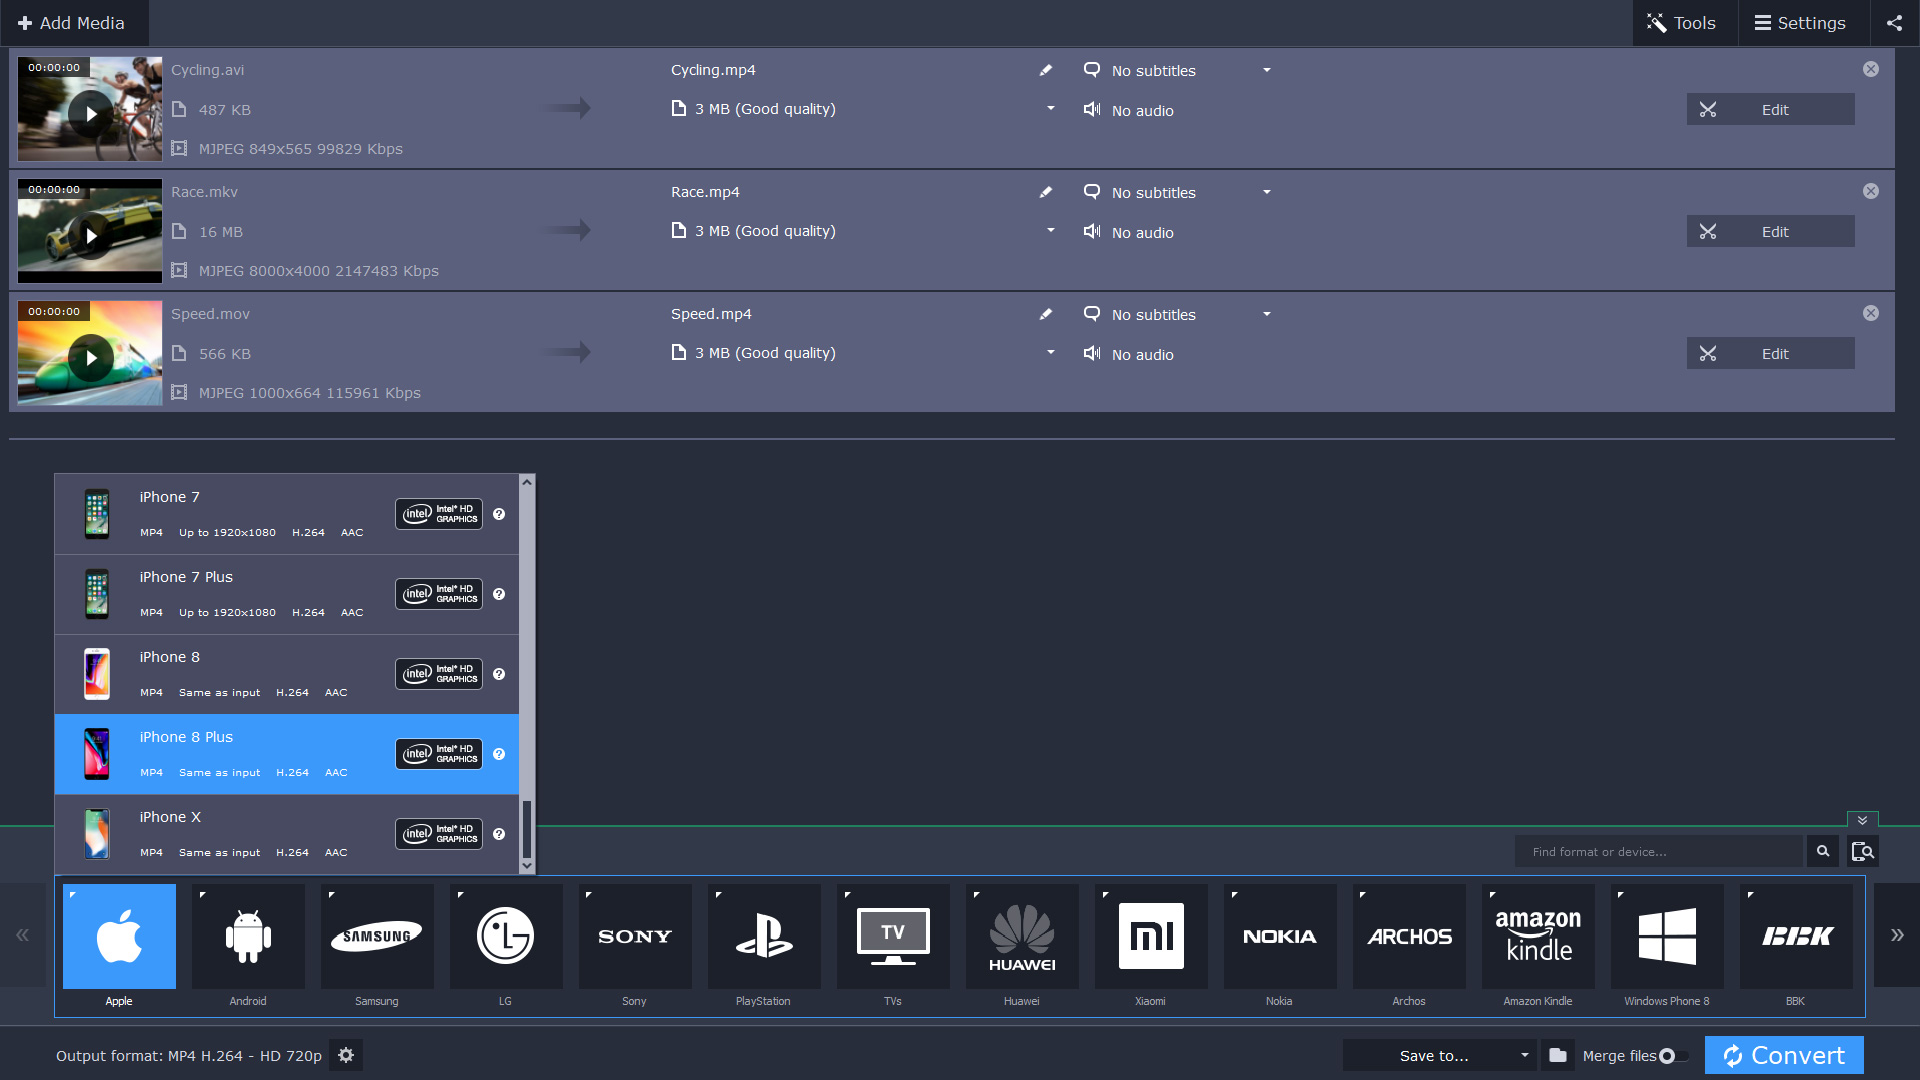
Task: Click the device detection icon near the search field
Action: (1863, 851)
